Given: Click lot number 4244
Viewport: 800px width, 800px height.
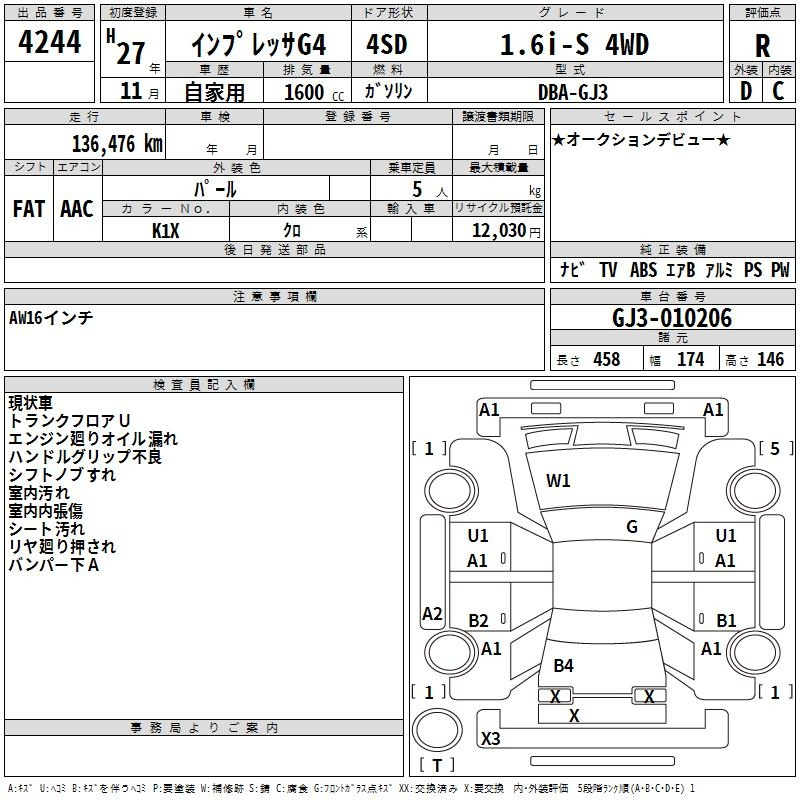Looking at the screenshot, I should coord(50,42).
